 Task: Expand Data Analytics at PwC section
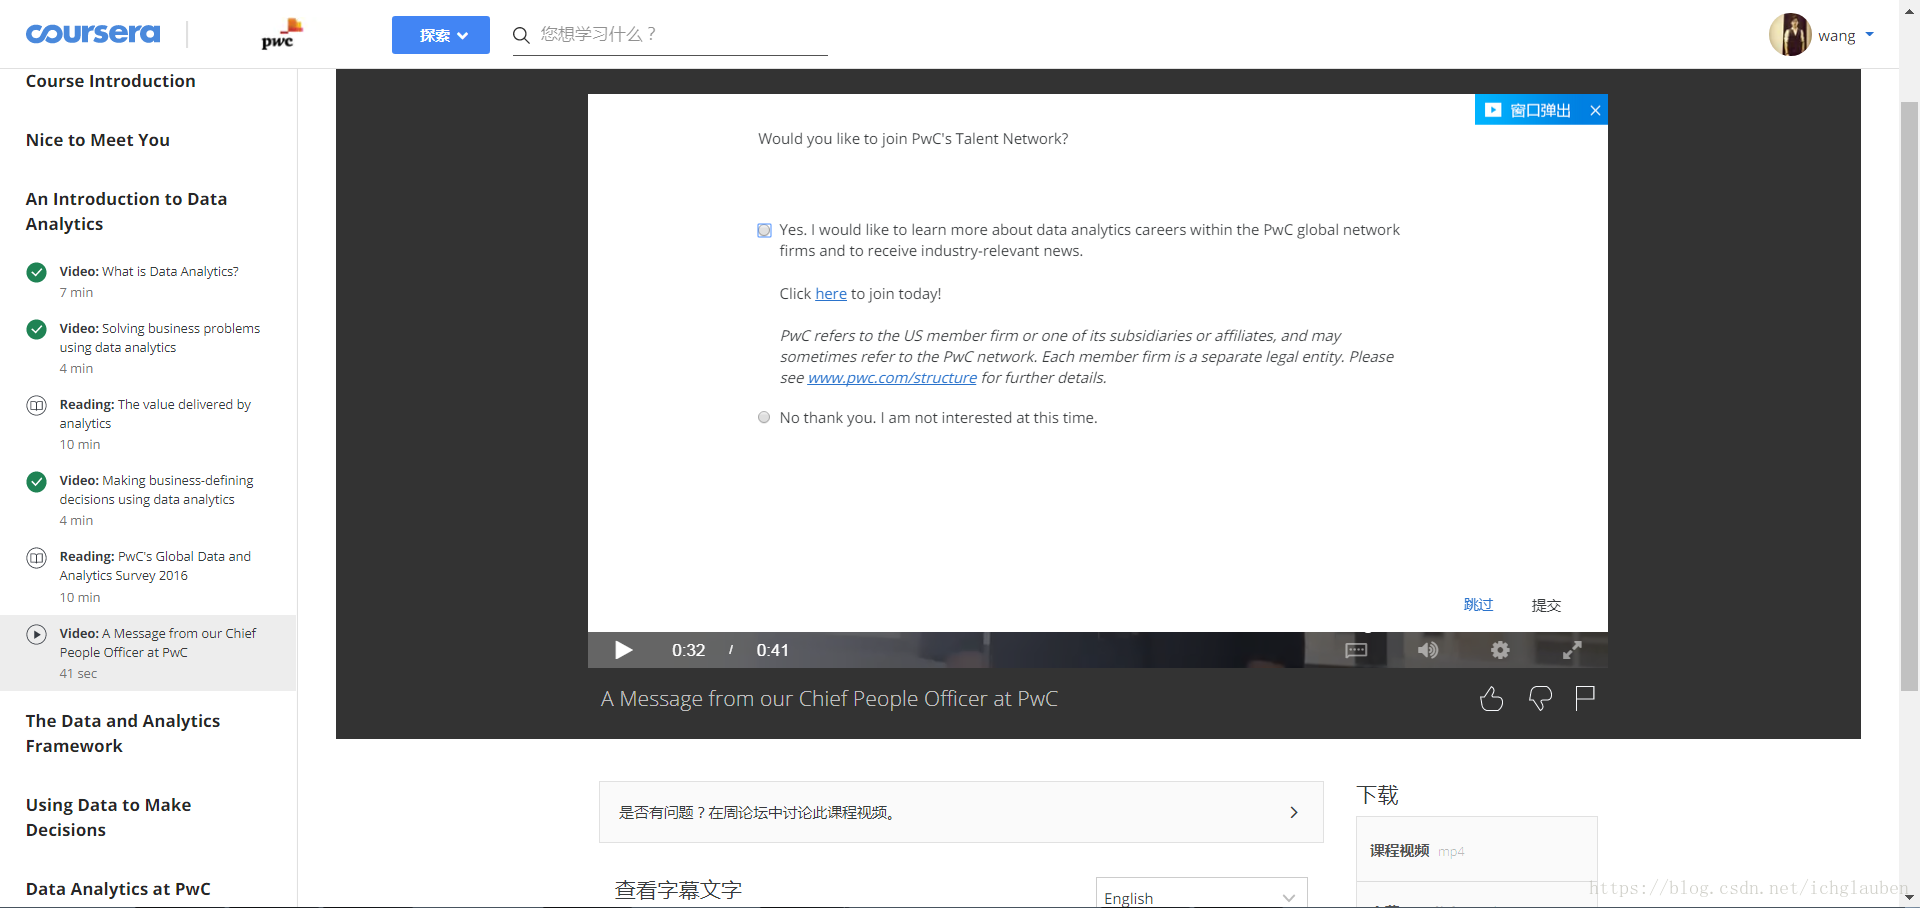click(x=118, y=889)
